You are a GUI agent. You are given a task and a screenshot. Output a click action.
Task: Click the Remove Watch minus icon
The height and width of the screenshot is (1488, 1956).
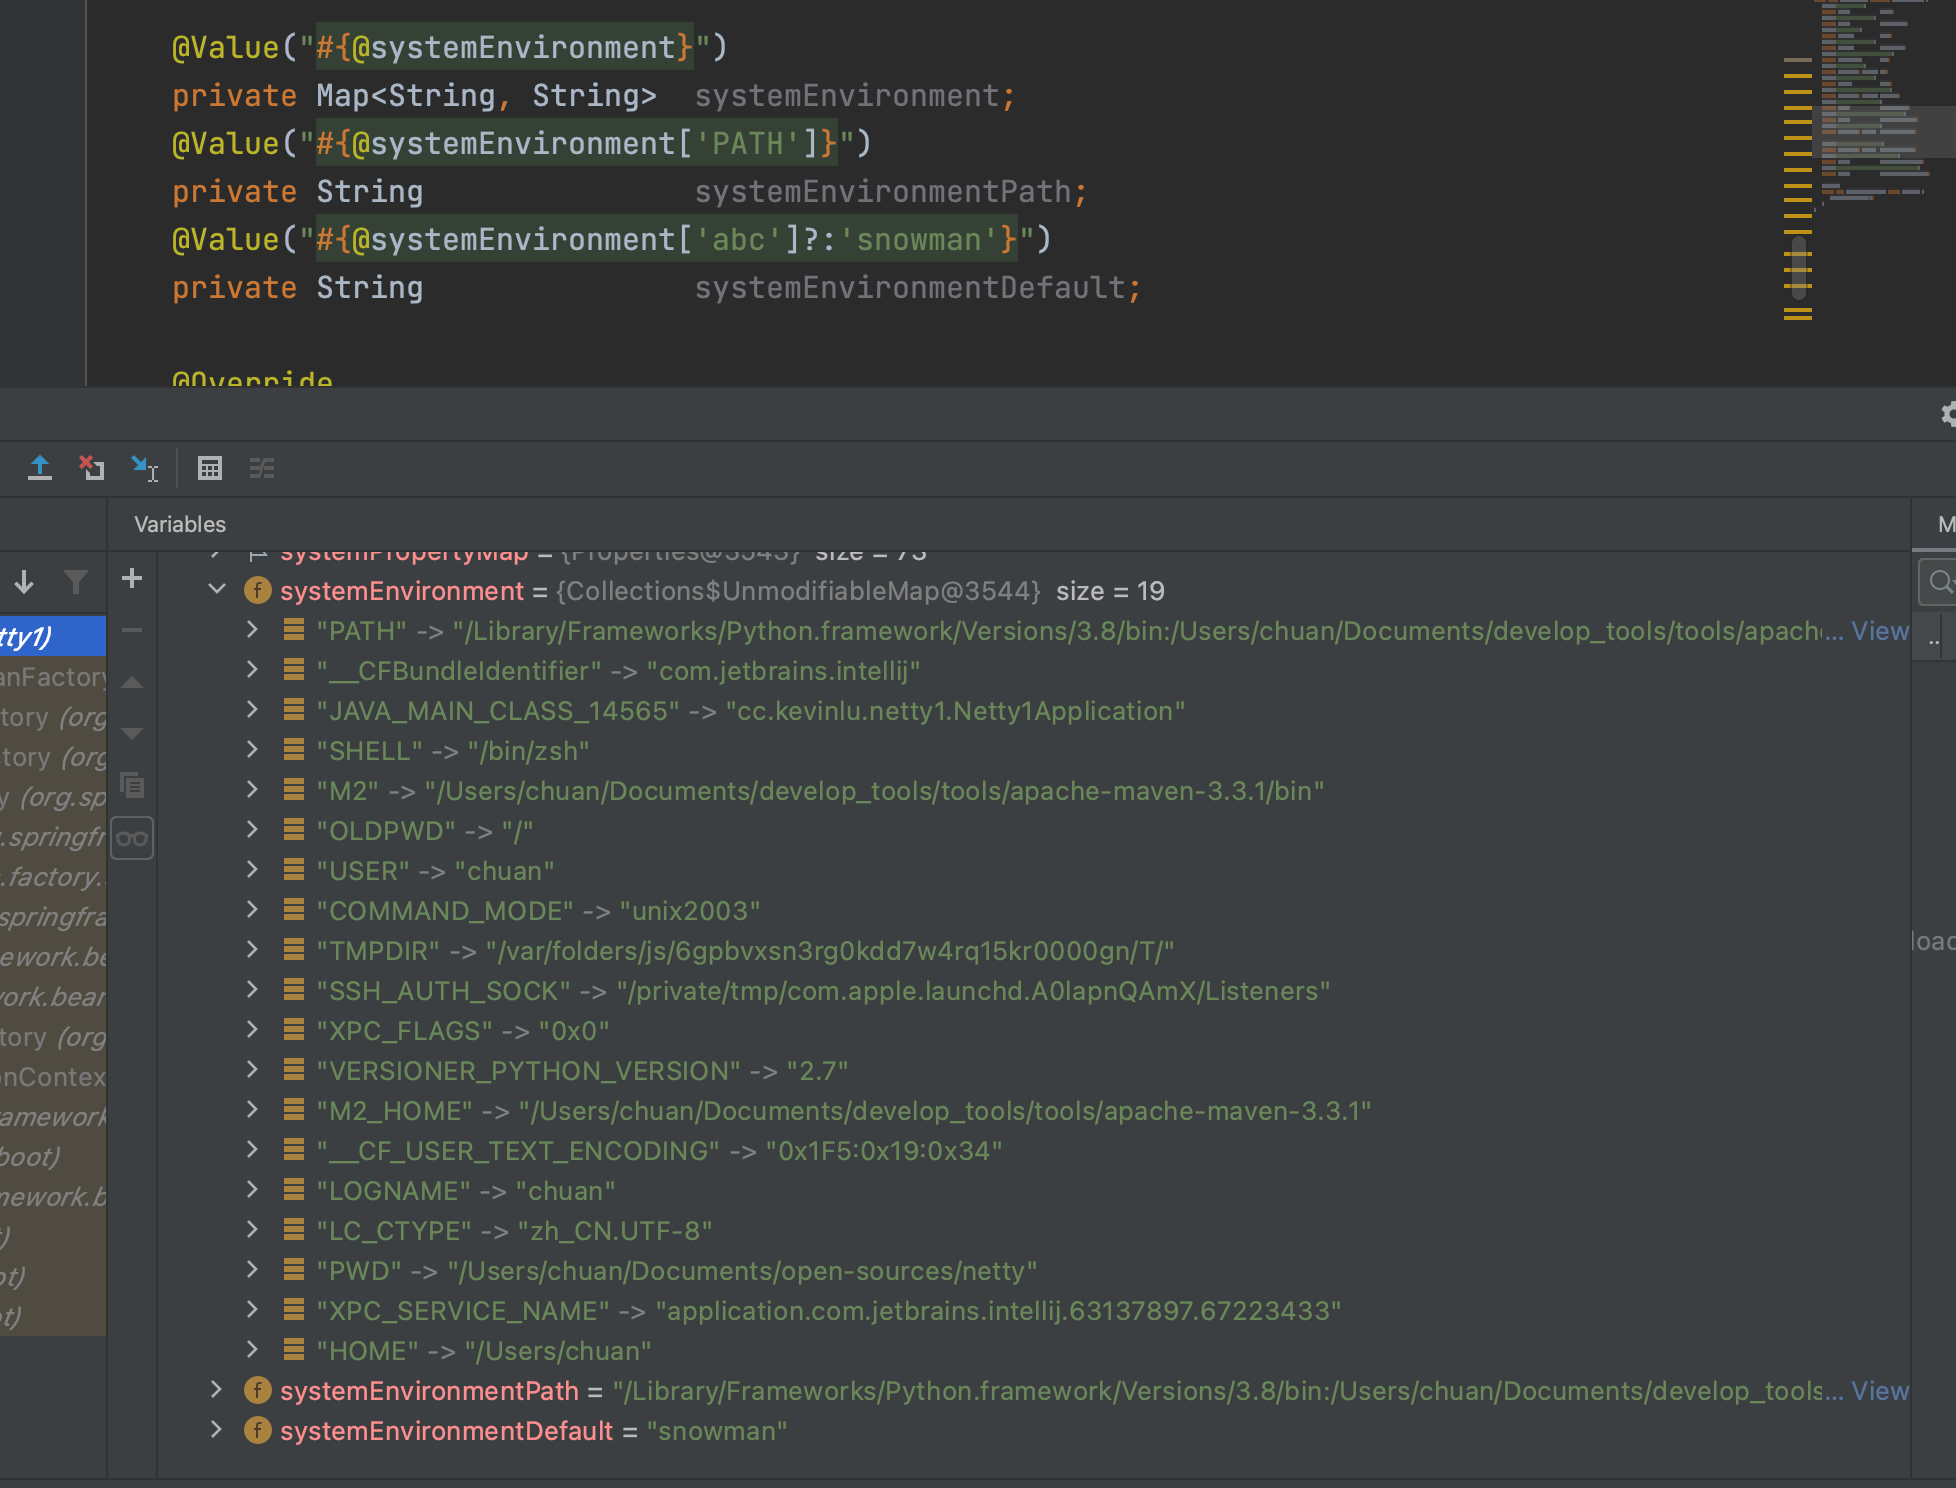[132, 630]
